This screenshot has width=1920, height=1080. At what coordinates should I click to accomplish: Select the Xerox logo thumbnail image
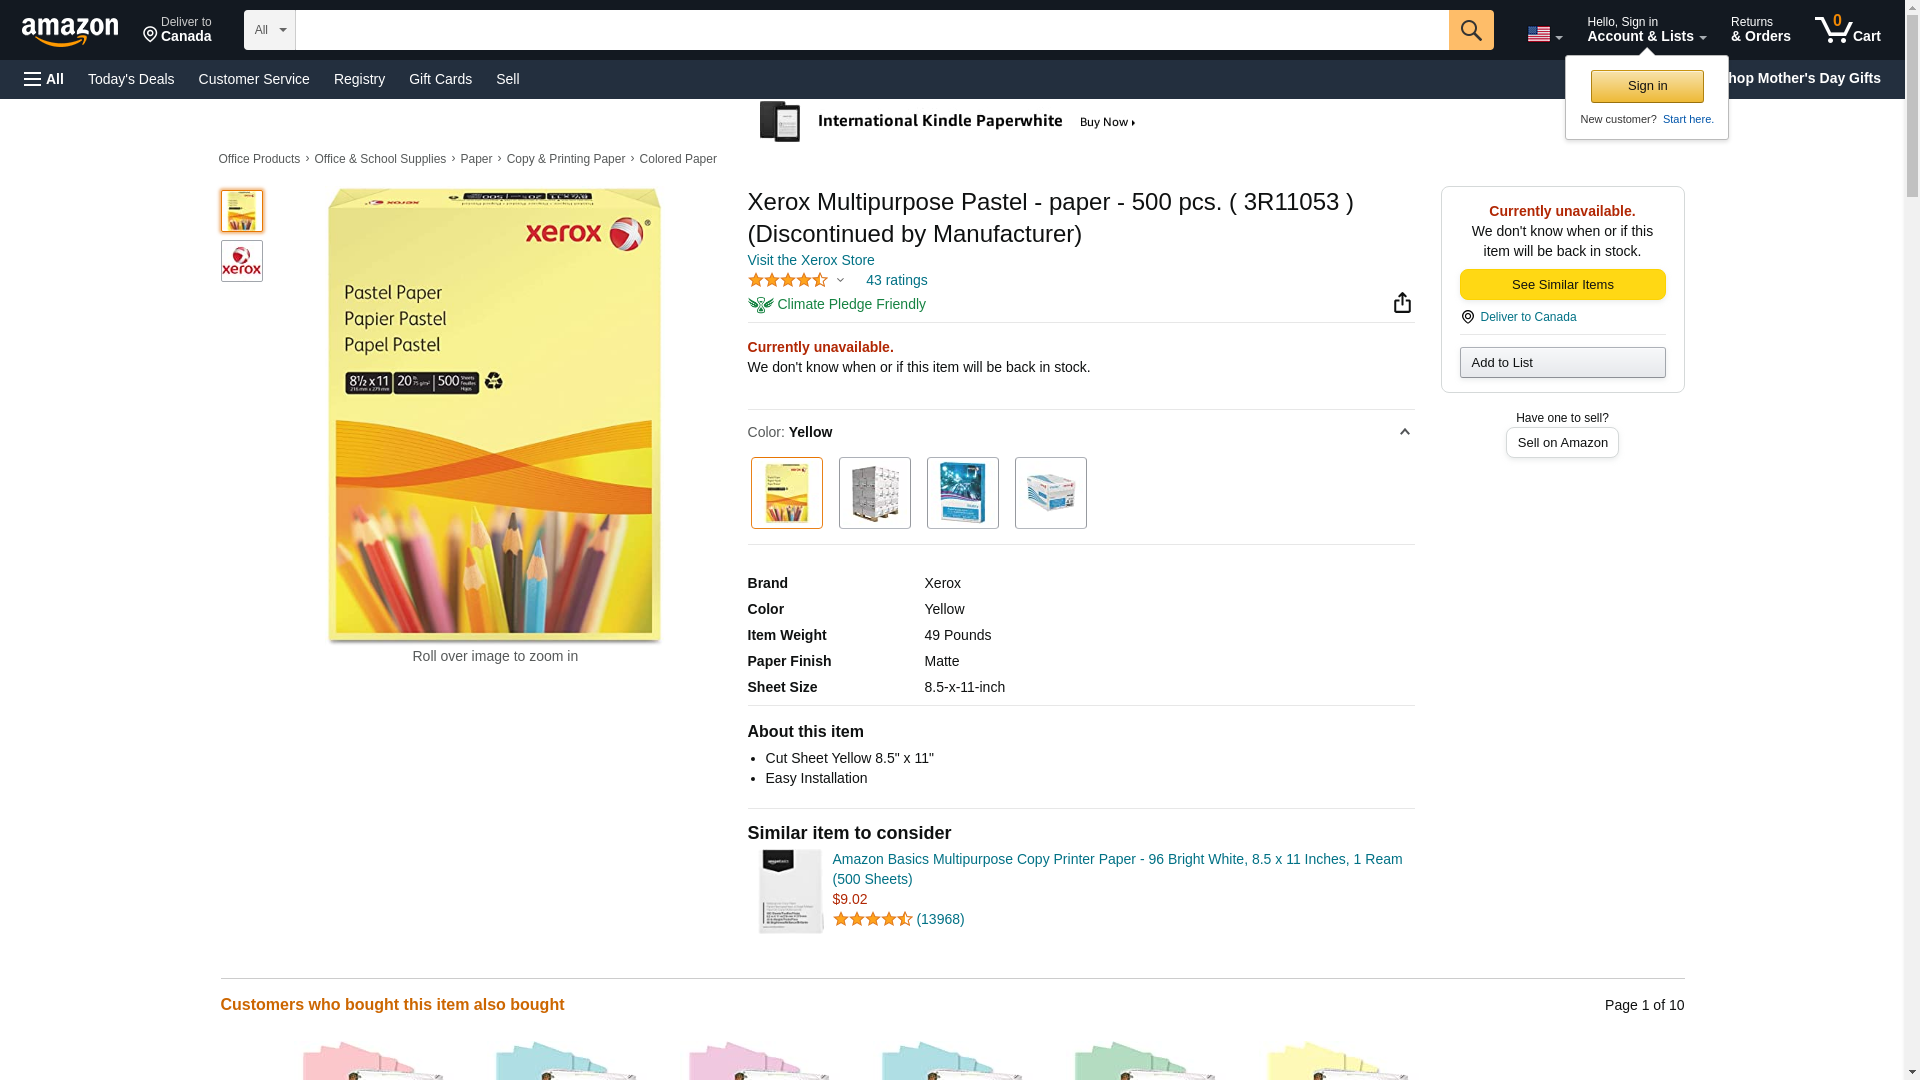point(241,261)
